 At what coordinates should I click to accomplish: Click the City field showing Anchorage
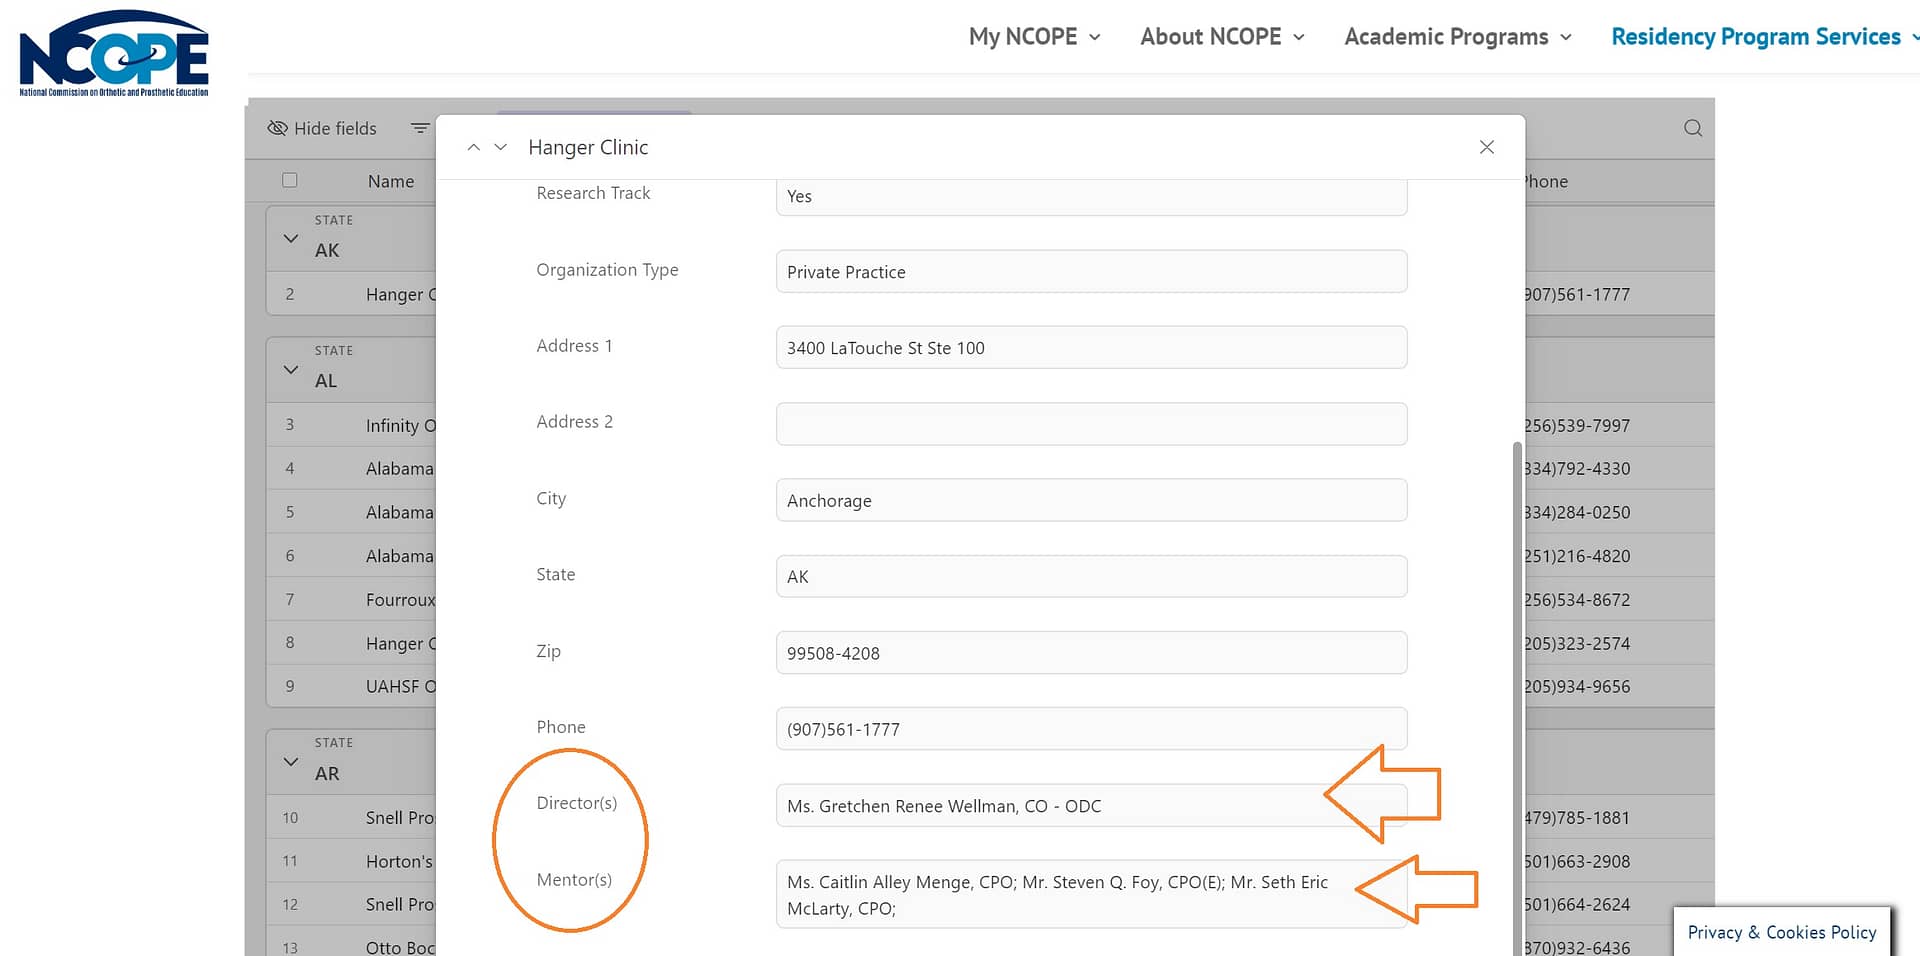point(1091,500)
